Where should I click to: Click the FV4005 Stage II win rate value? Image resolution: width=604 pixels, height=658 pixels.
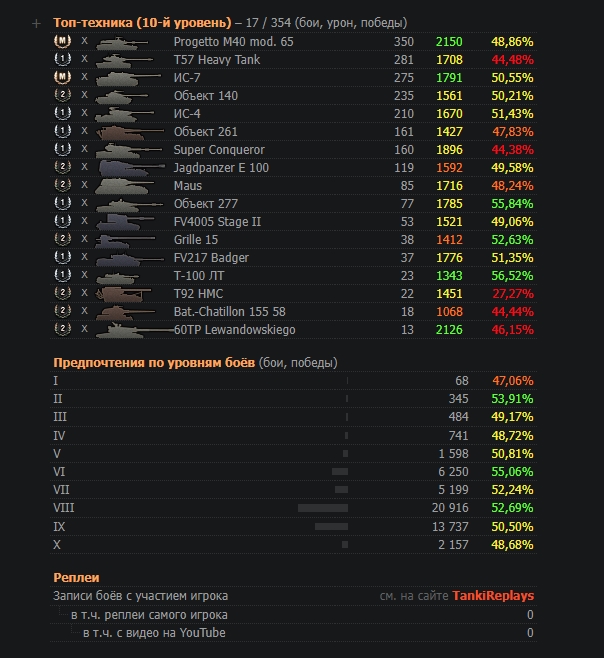[512, 222]
